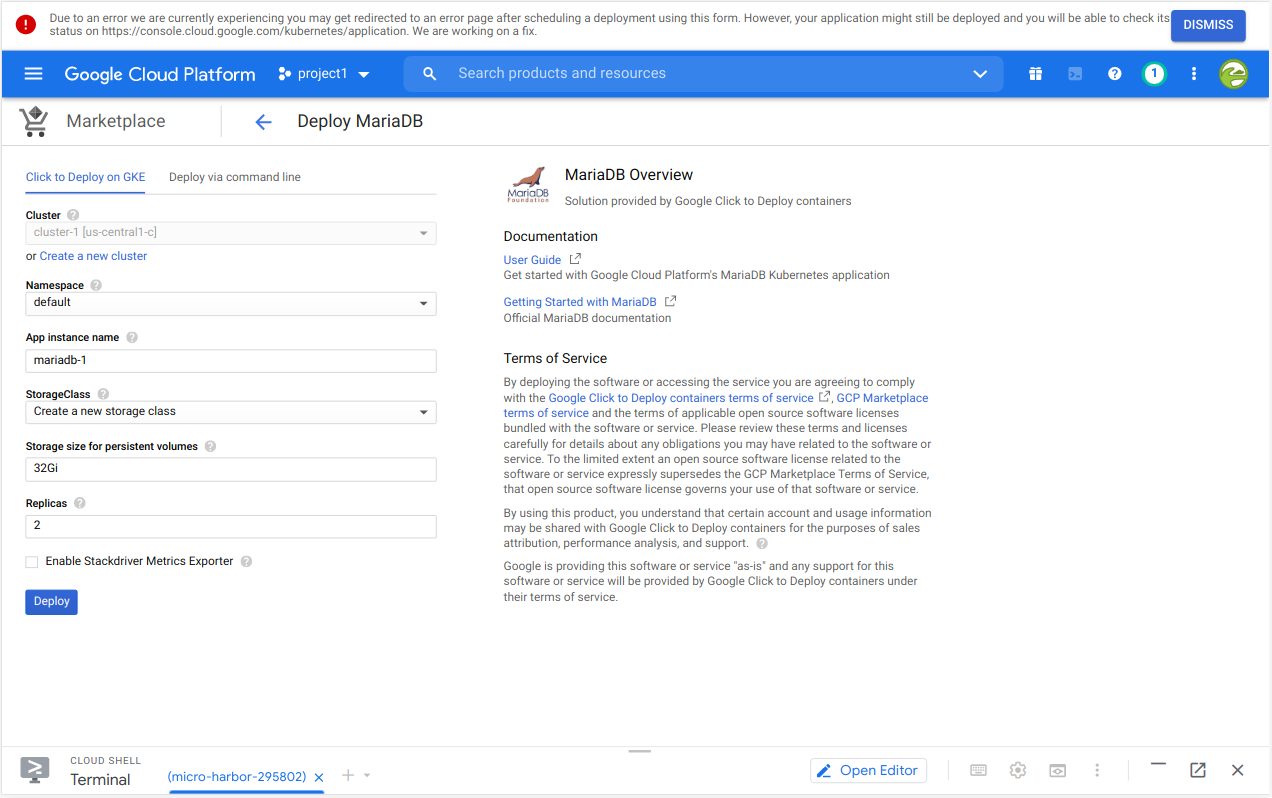1272x798 pixels.
Task: Open the help question mark in the header
Action: coord(1115,74)
